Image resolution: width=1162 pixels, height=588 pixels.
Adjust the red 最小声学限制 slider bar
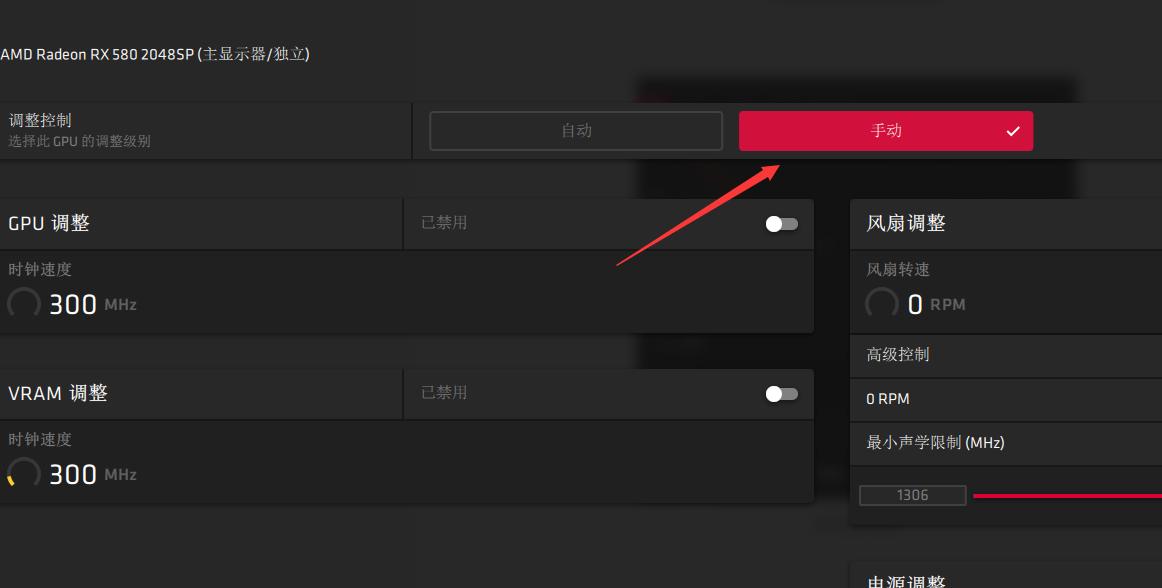(x=1067, y=496)
